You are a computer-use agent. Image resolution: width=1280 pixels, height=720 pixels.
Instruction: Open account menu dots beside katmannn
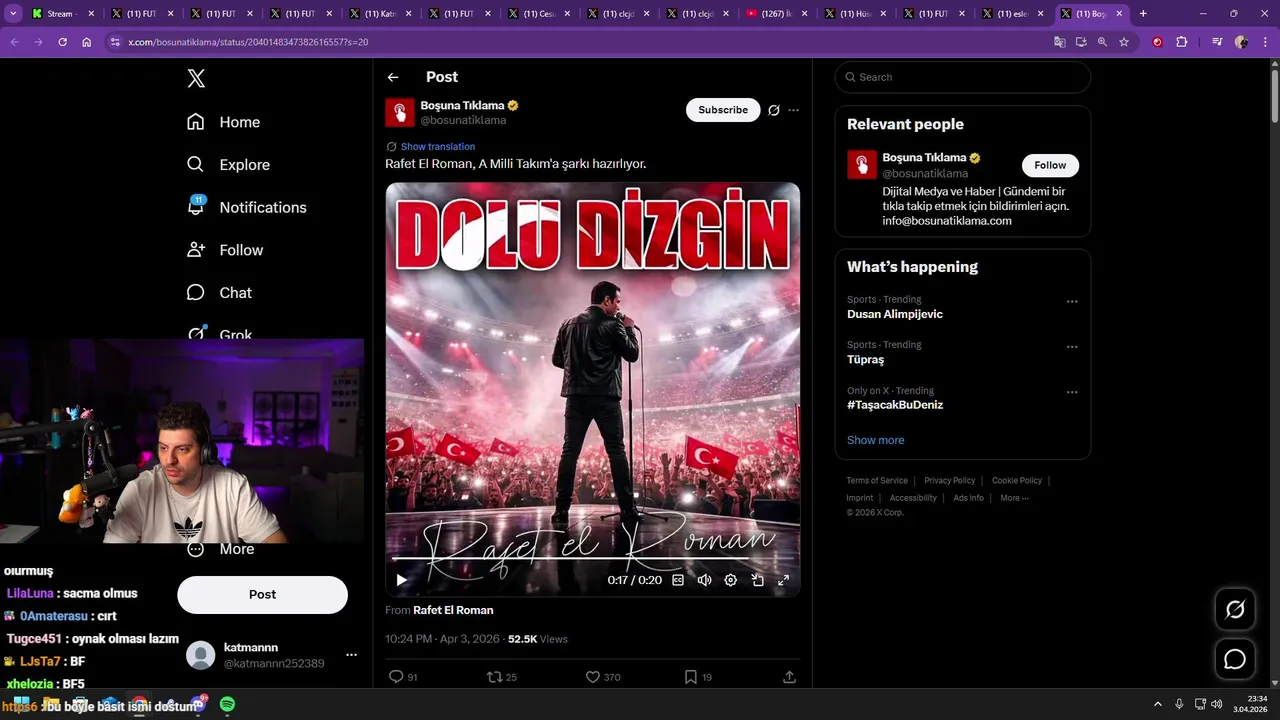[351, 655]
